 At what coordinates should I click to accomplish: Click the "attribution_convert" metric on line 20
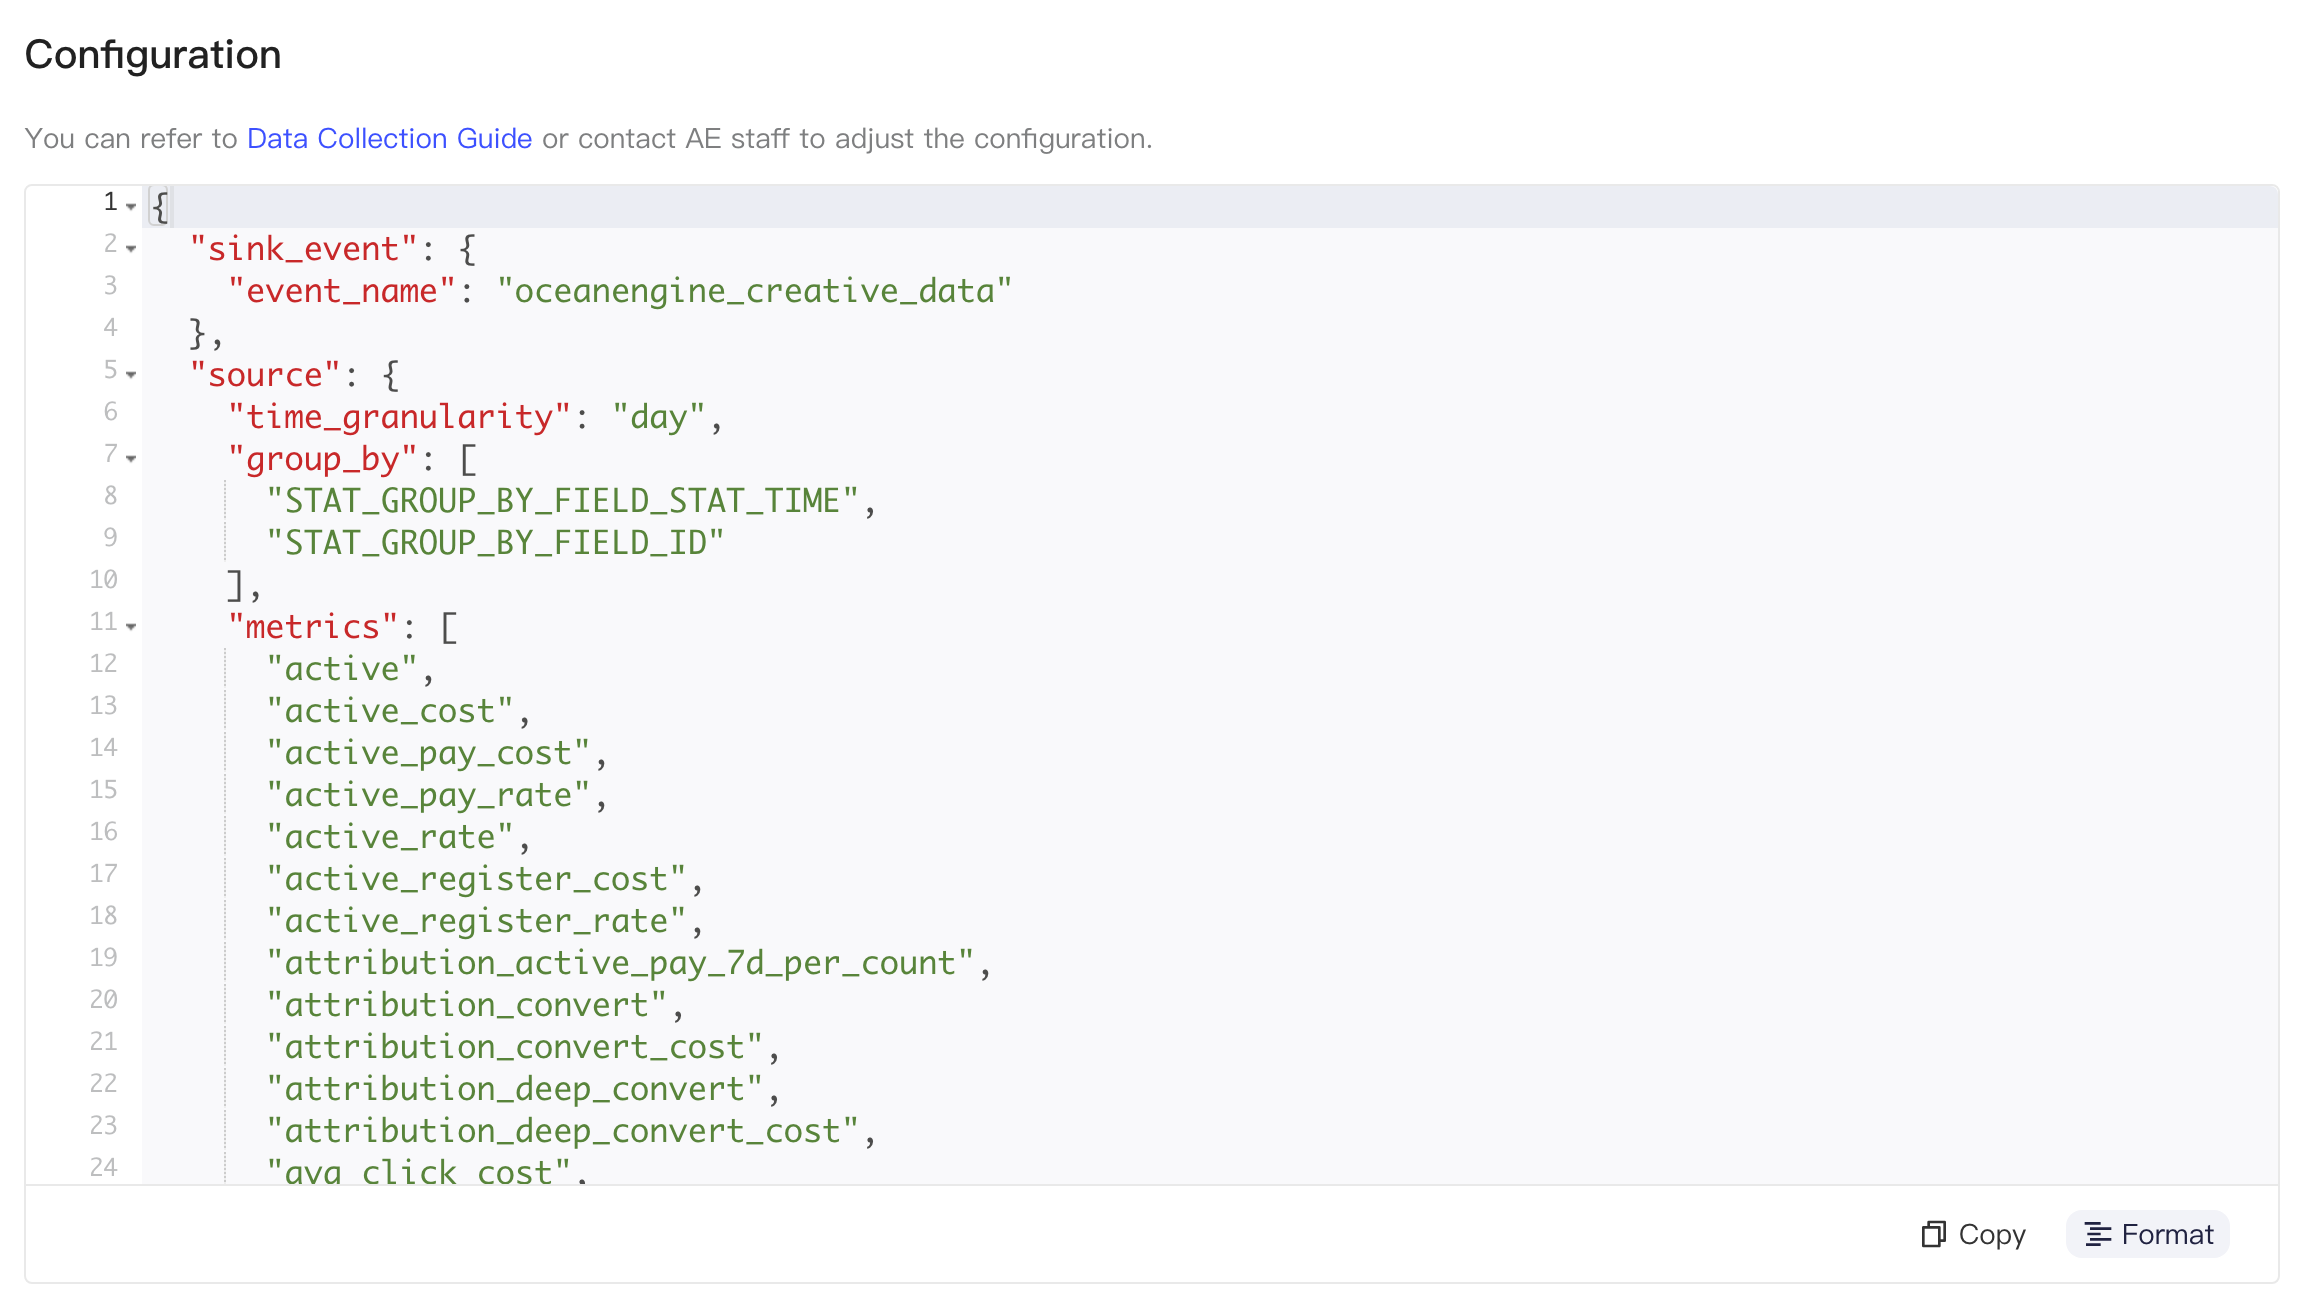click(467, 1005)
